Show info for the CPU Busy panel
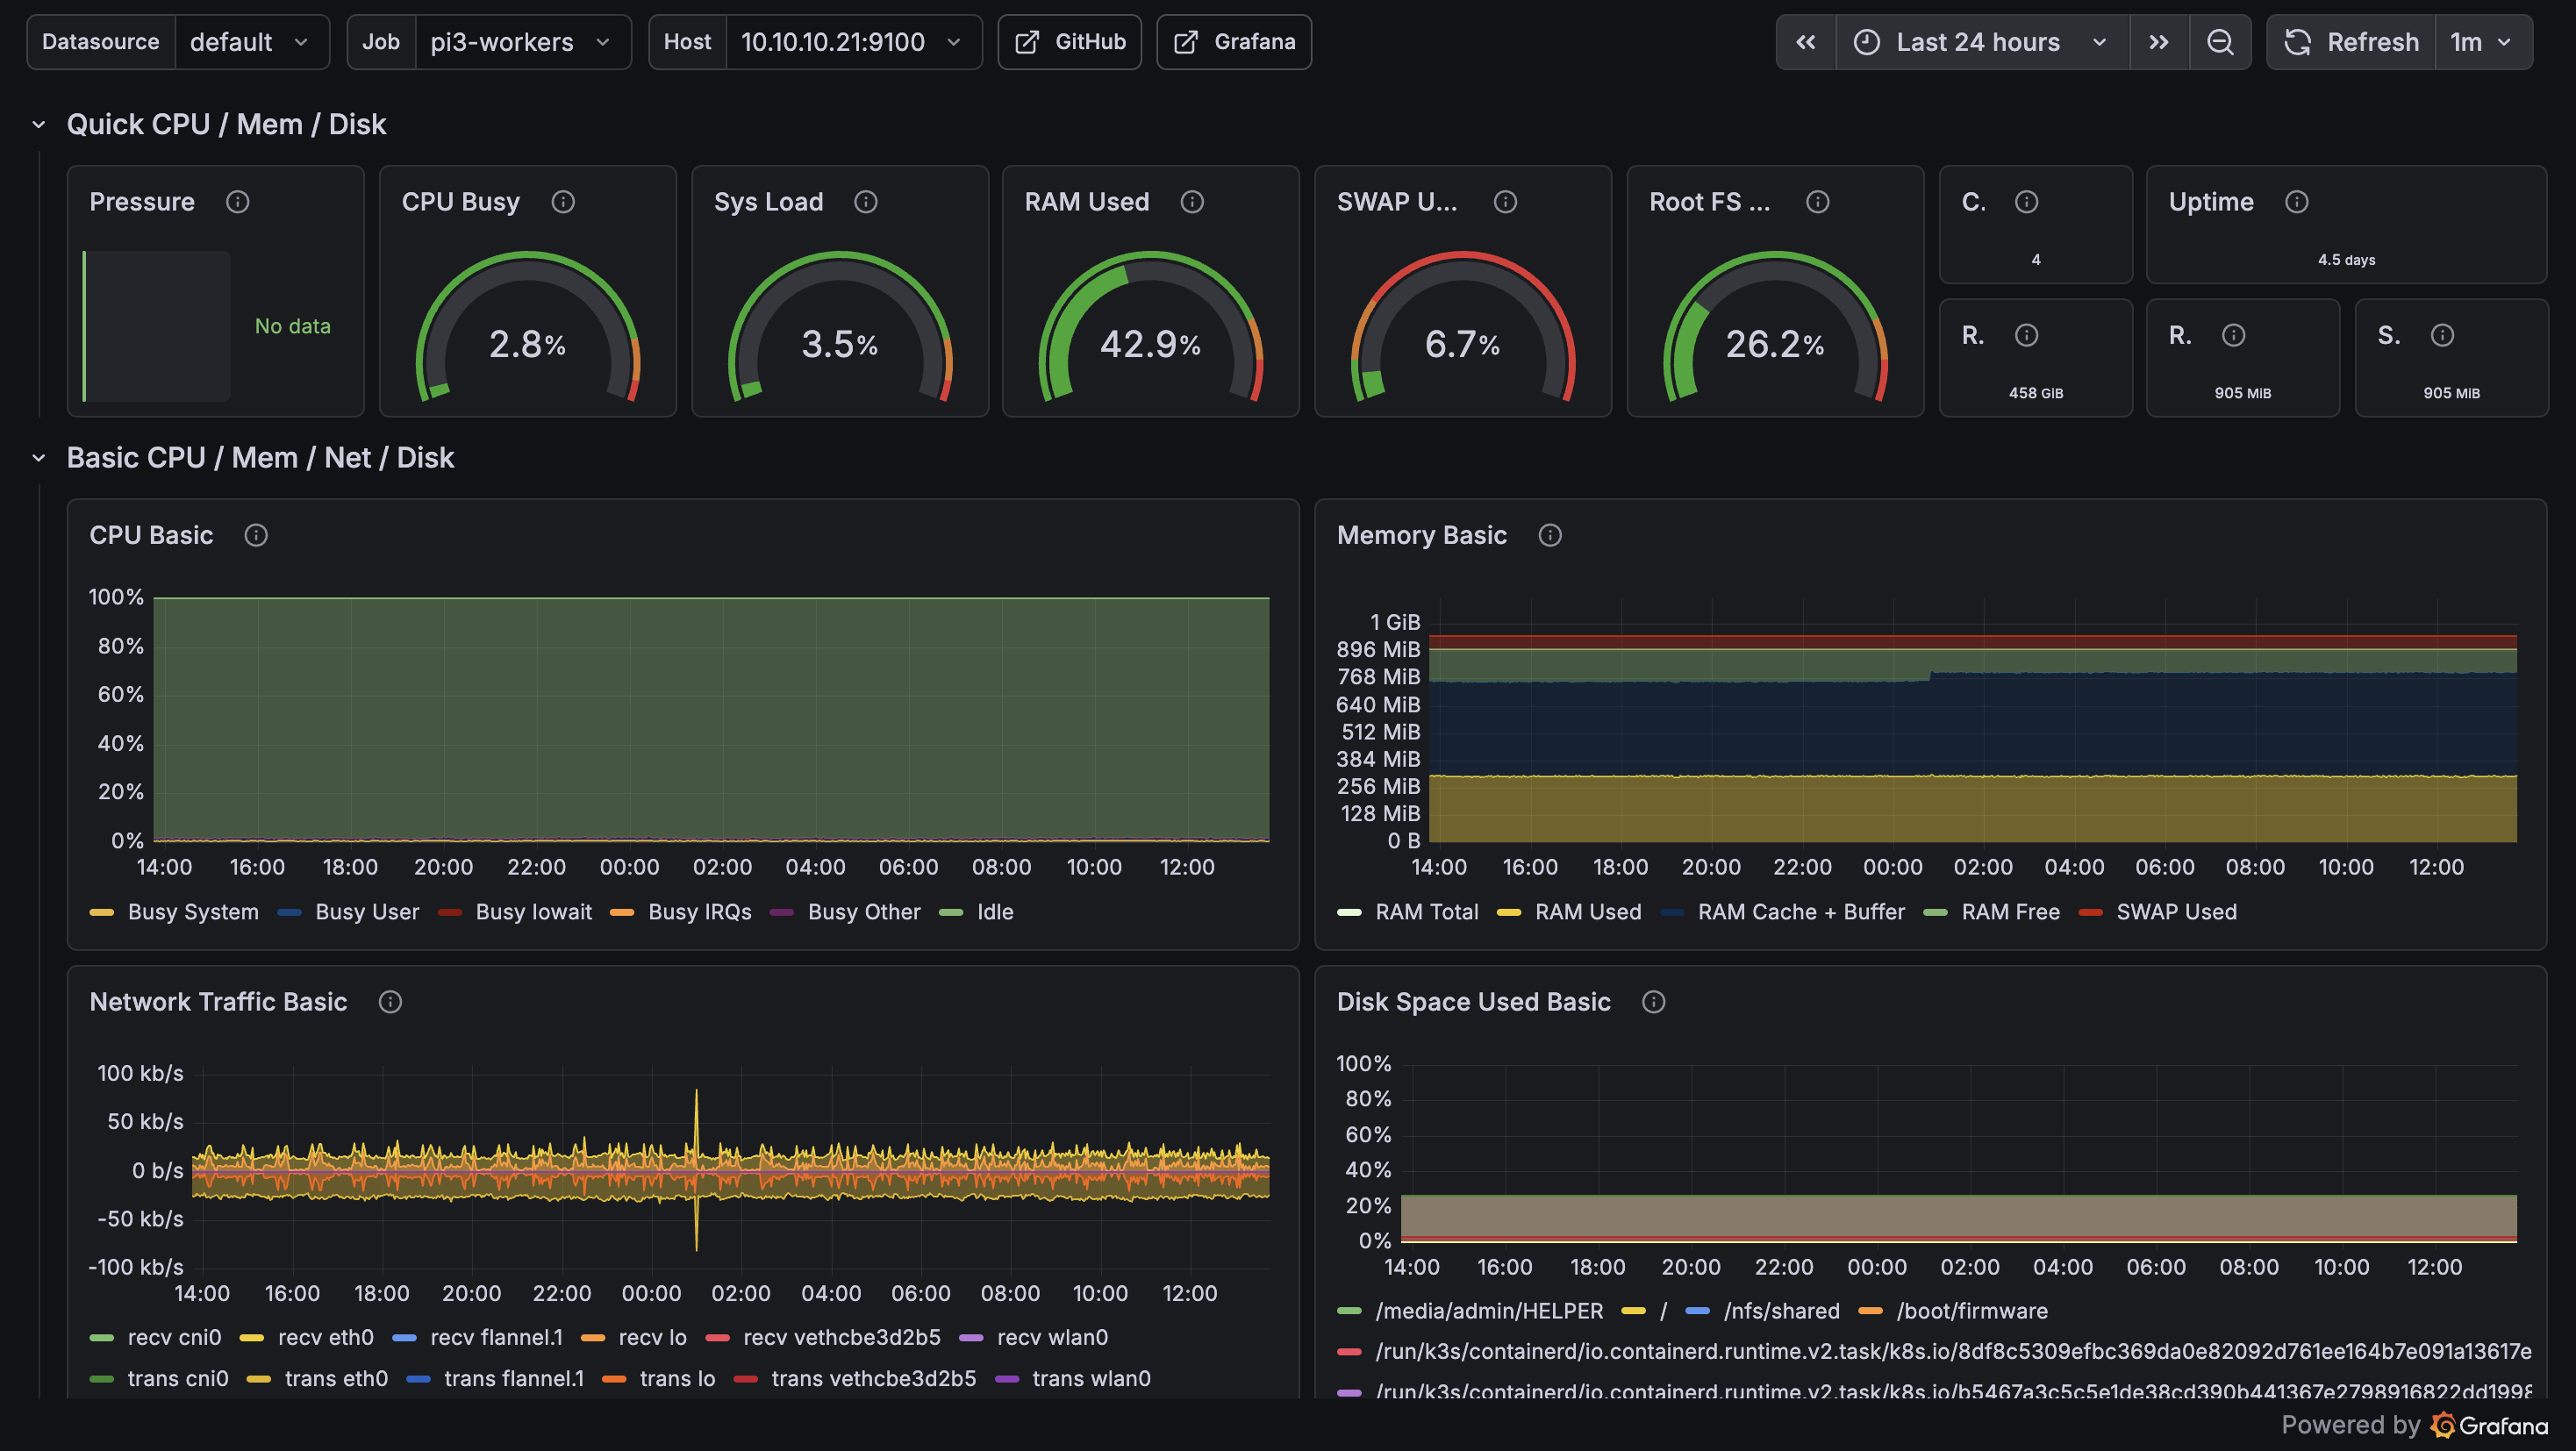The image size is (2576, 1451). point(563,202)
